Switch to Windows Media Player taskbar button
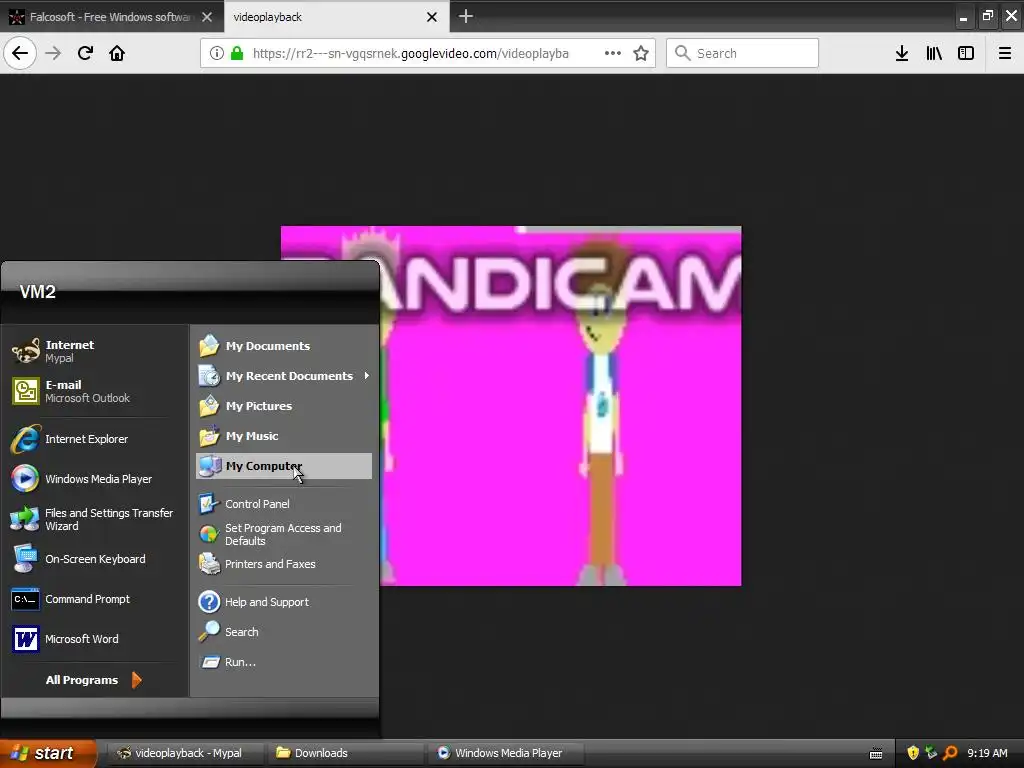The height and width of the screenshot is (768, 1024). coord(506,753)
